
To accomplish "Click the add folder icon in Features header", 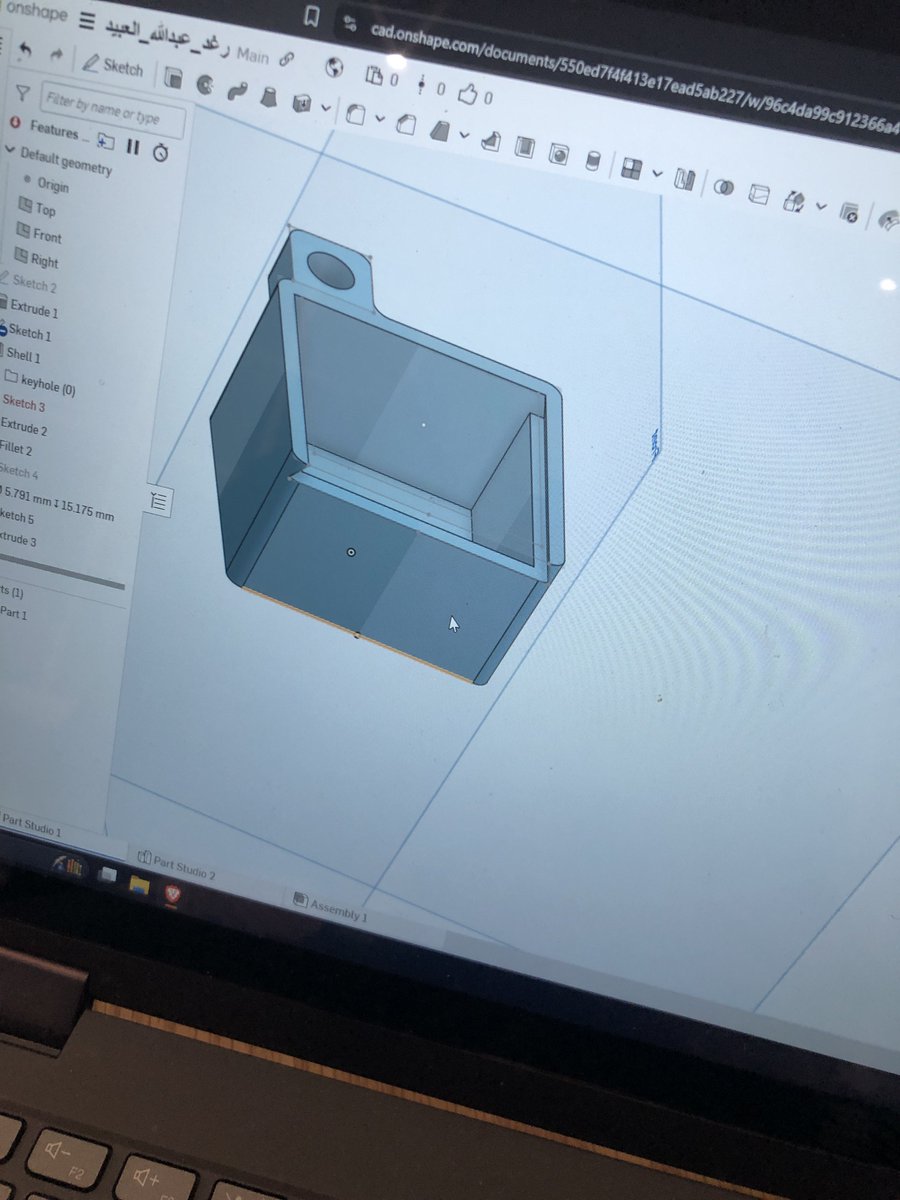I will tap(105, 141).
